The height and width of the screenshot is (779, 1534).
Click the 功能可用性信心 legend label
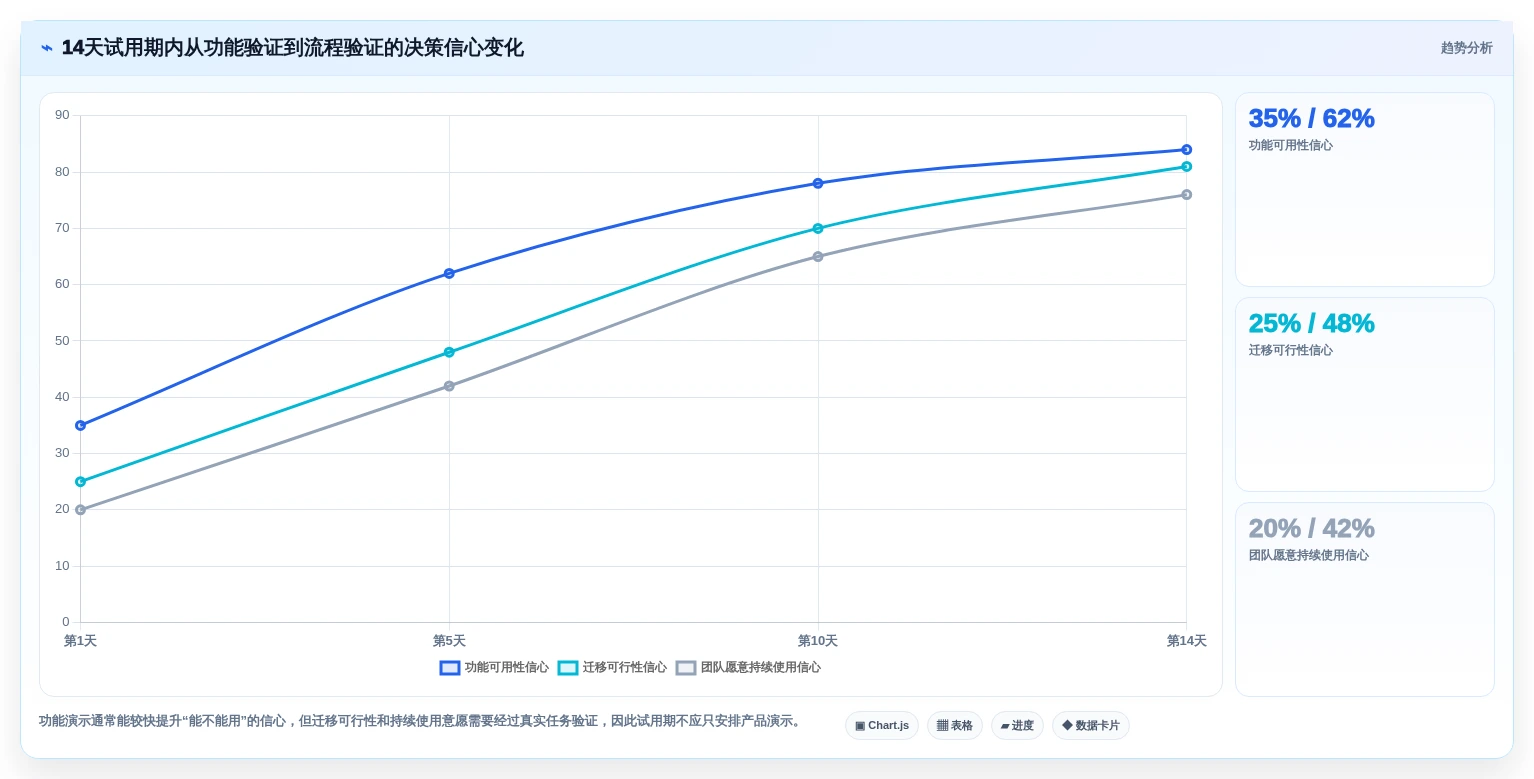[x=506, y=668]
